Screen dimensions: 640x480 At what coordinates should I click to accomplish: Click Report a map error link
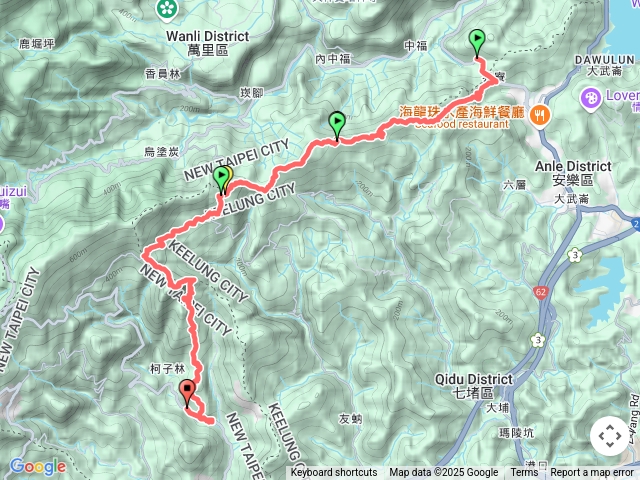pos(591,473)
